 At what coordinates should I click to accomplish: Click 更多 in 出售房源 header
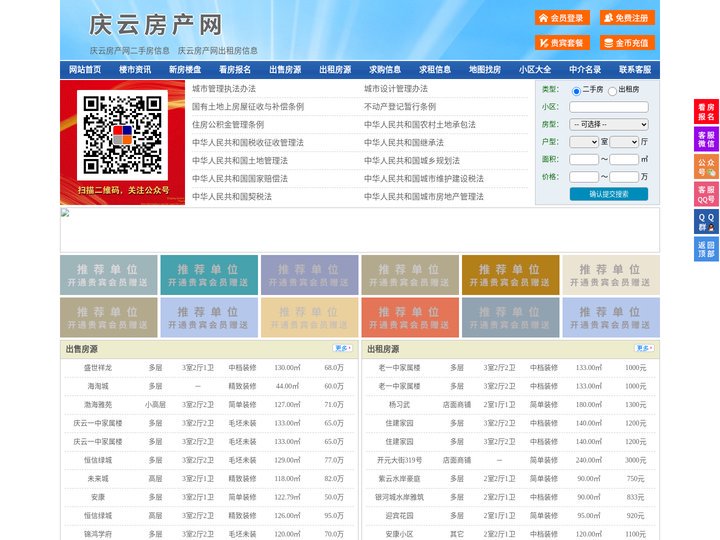pyautogui.click(x=343, y=349)
